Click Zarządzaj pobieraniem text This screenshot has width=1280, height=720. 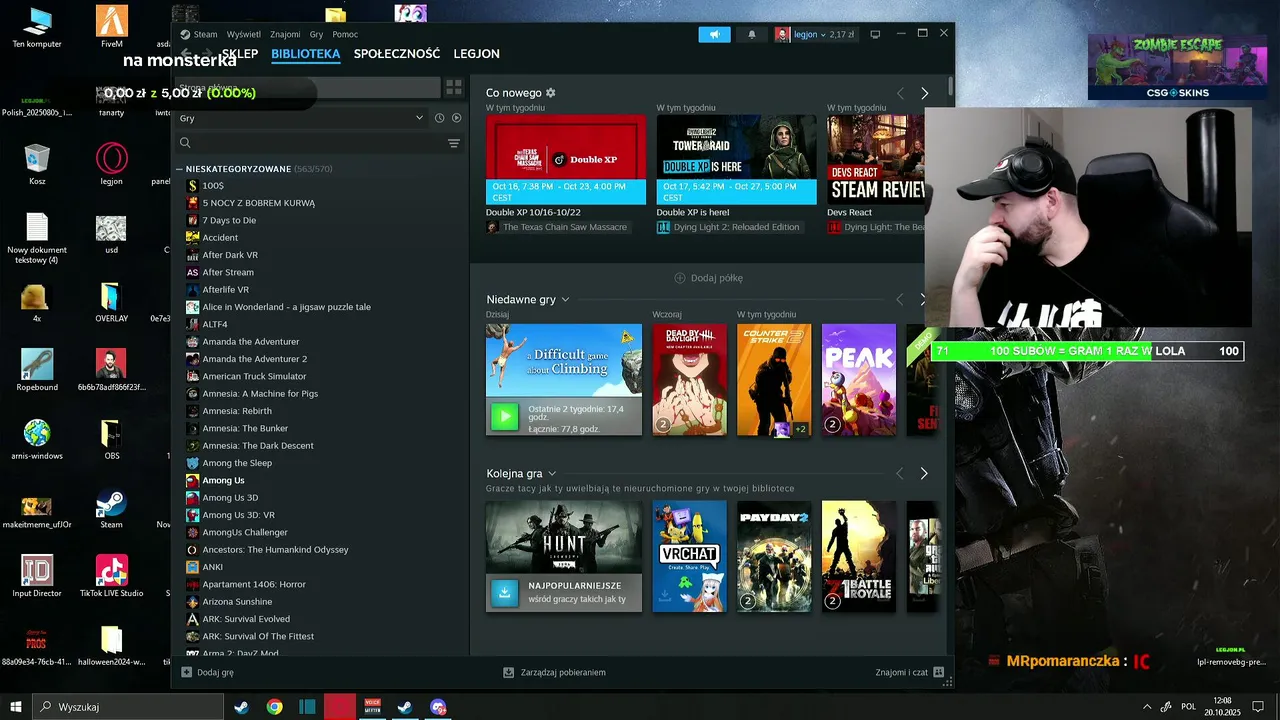click(x=563, y=672)
